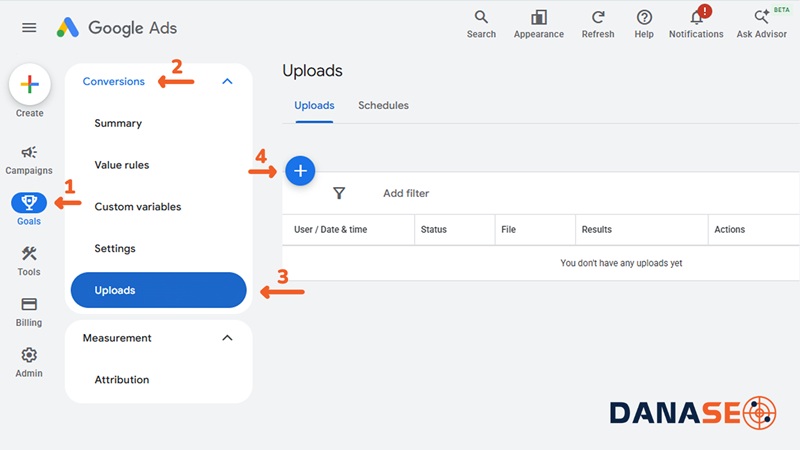Collapse the Conversions section chevron
This screenshot has height=450, width=800.
click(228, 81)
